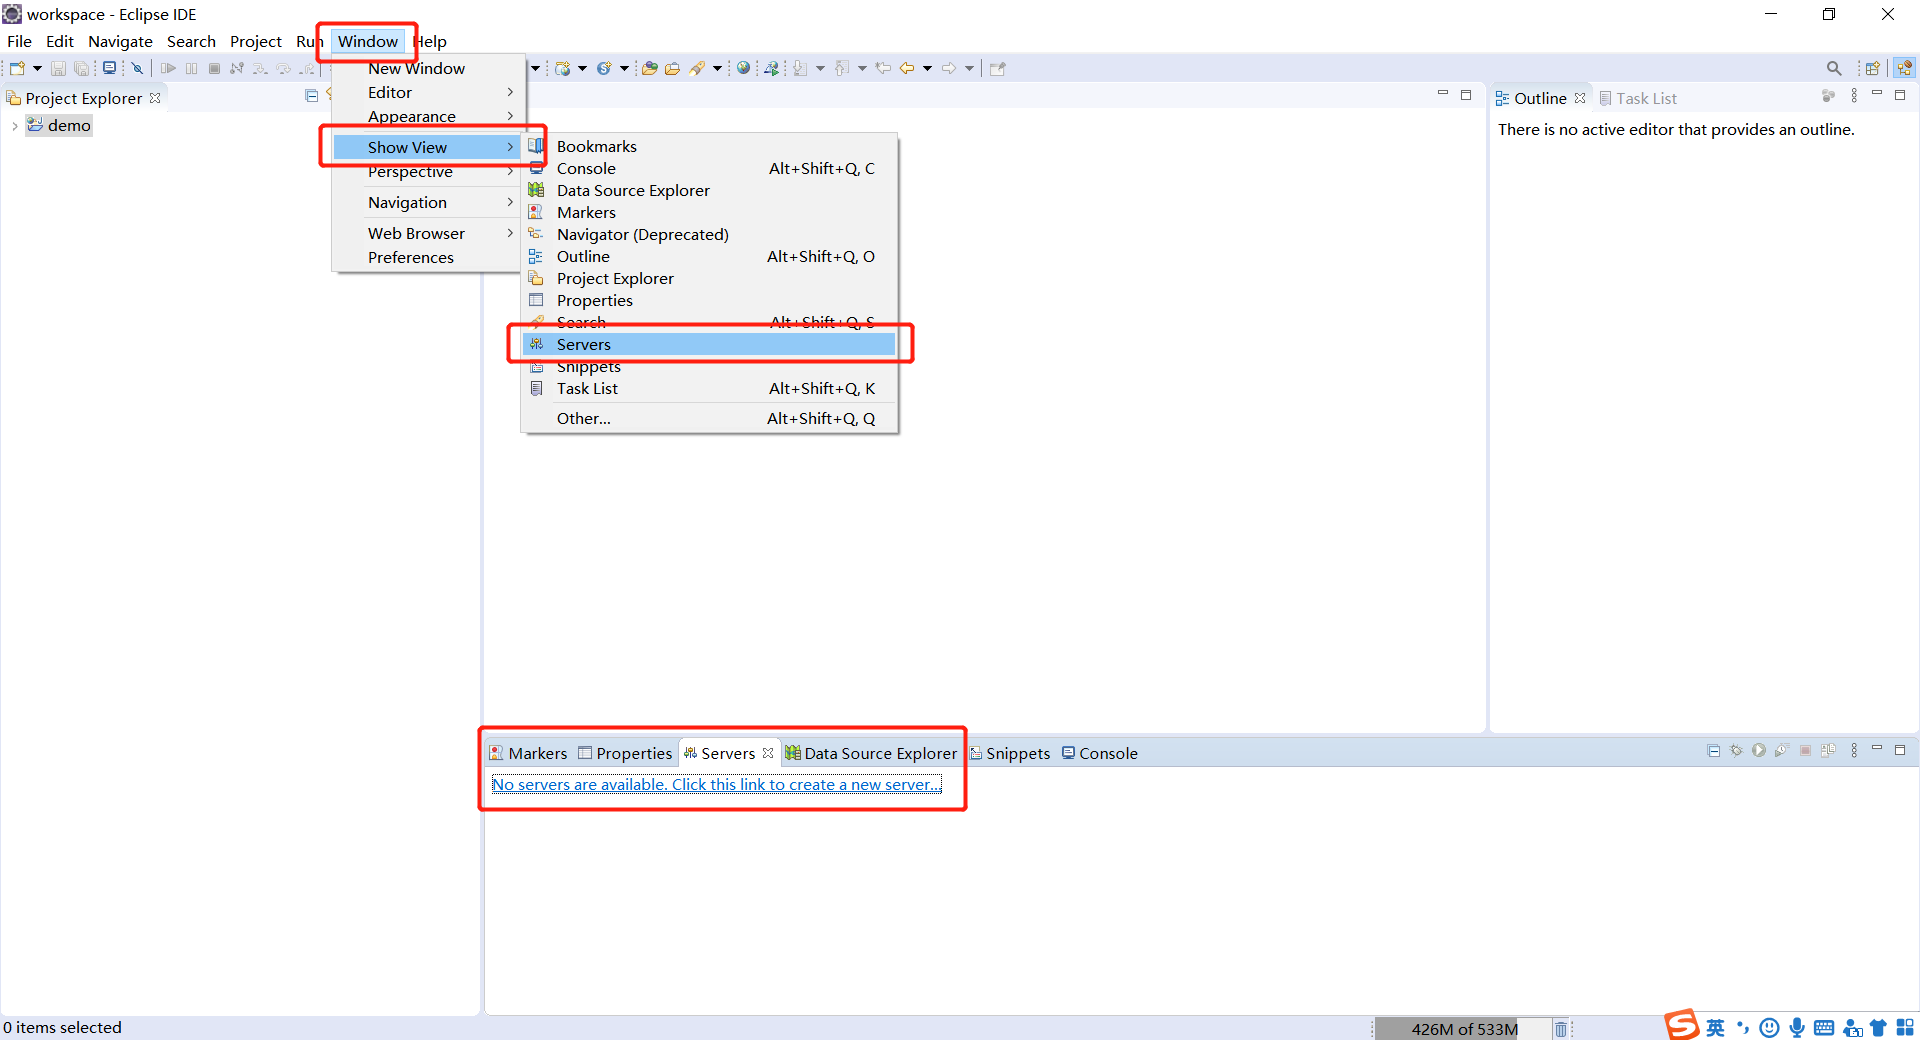Switch to the bottom Console tab
This screenshot has height=1040, width=1920.
[1100, 753]
